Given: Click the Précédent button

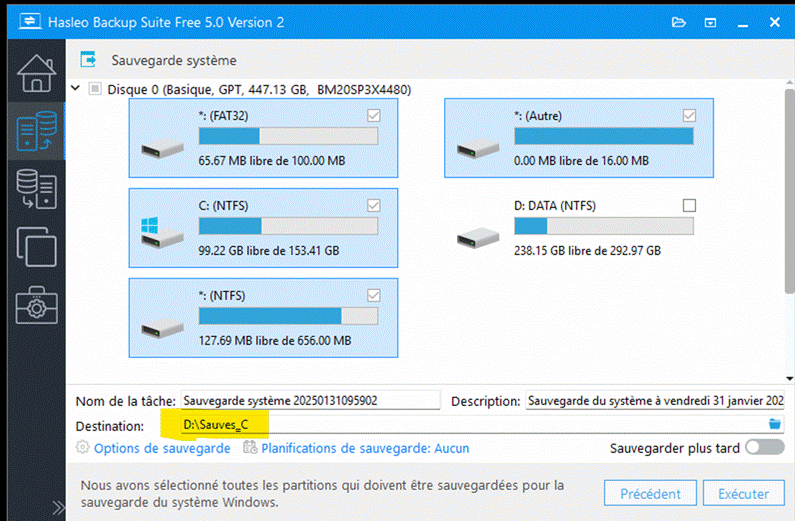Looking at the screenshot, I should click(x=651, y=493).
